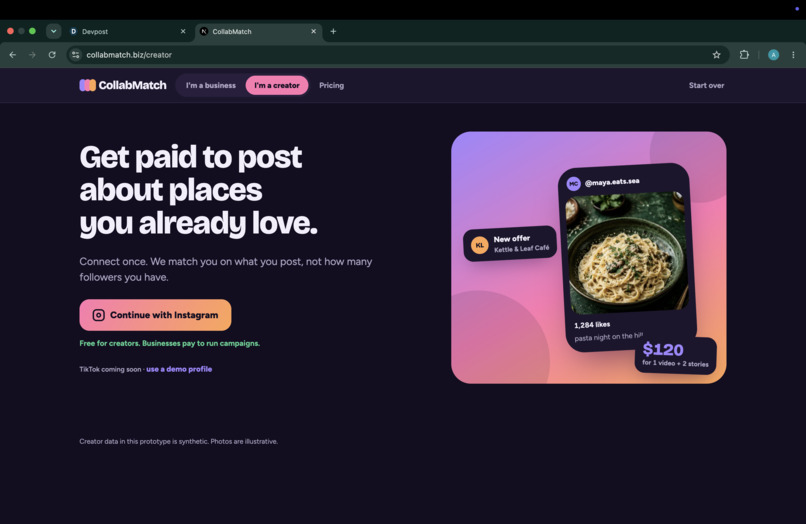This screenshot has width=806, height=524.
Task: Click the MC avatar circle
Action: pyautogui.click(x=573, y=184)
